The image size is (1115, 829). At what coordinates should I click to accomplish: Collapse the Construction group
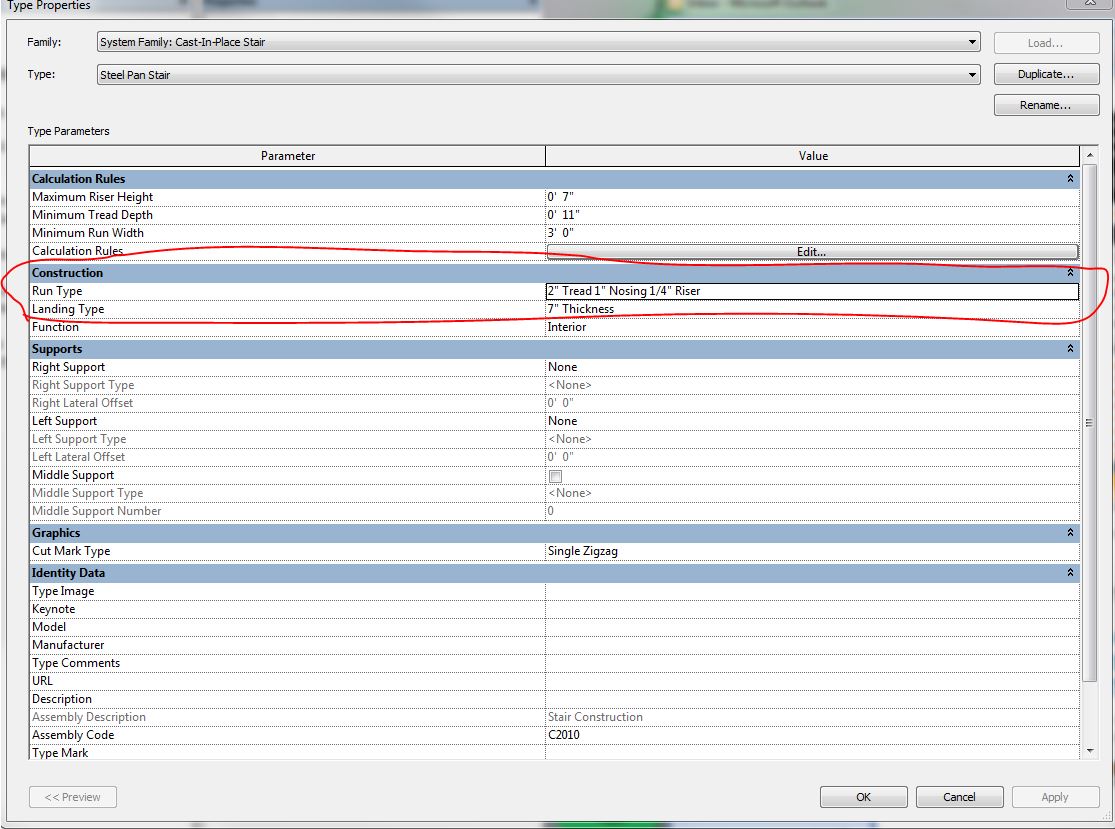tap(1070, 272)
